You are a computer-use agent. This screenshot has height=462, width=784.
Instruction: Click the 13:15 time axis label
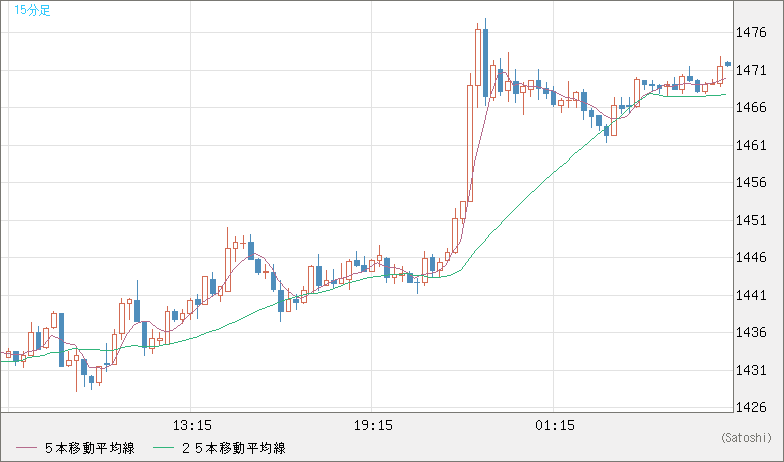[x=192, y=426]
